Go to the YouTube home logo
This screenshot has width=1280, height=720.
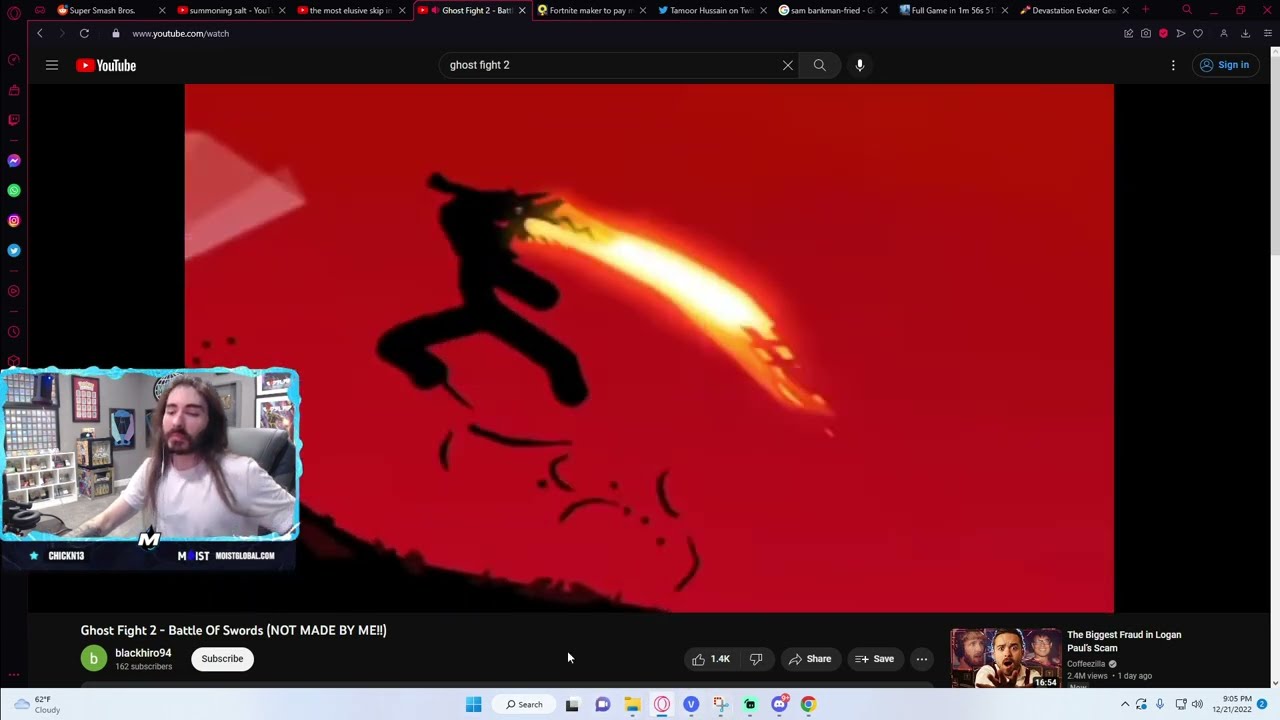click(106, 65)
